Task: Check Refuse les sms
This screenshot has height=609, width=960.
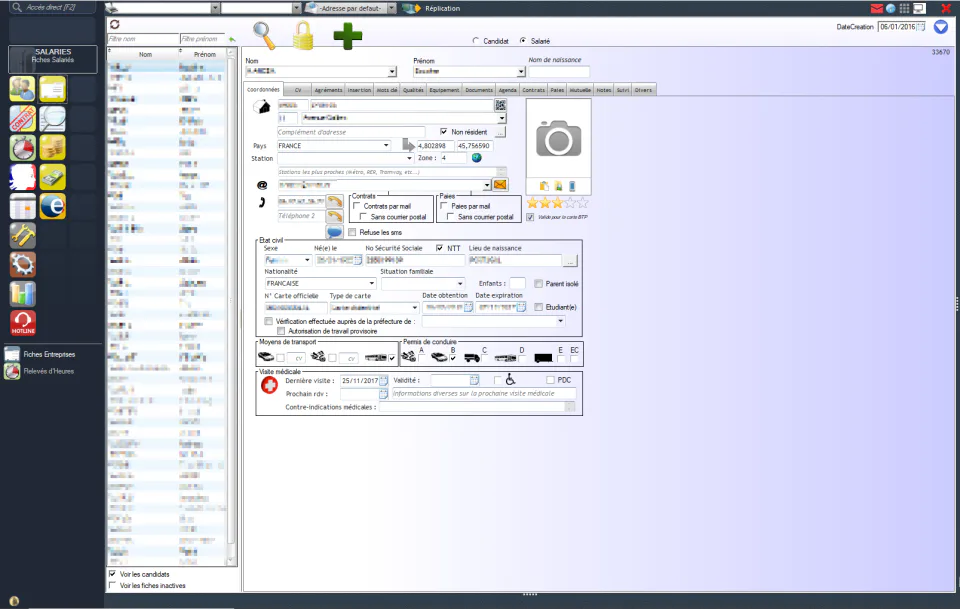Action: pyautogui.click(x=352, y=233)
